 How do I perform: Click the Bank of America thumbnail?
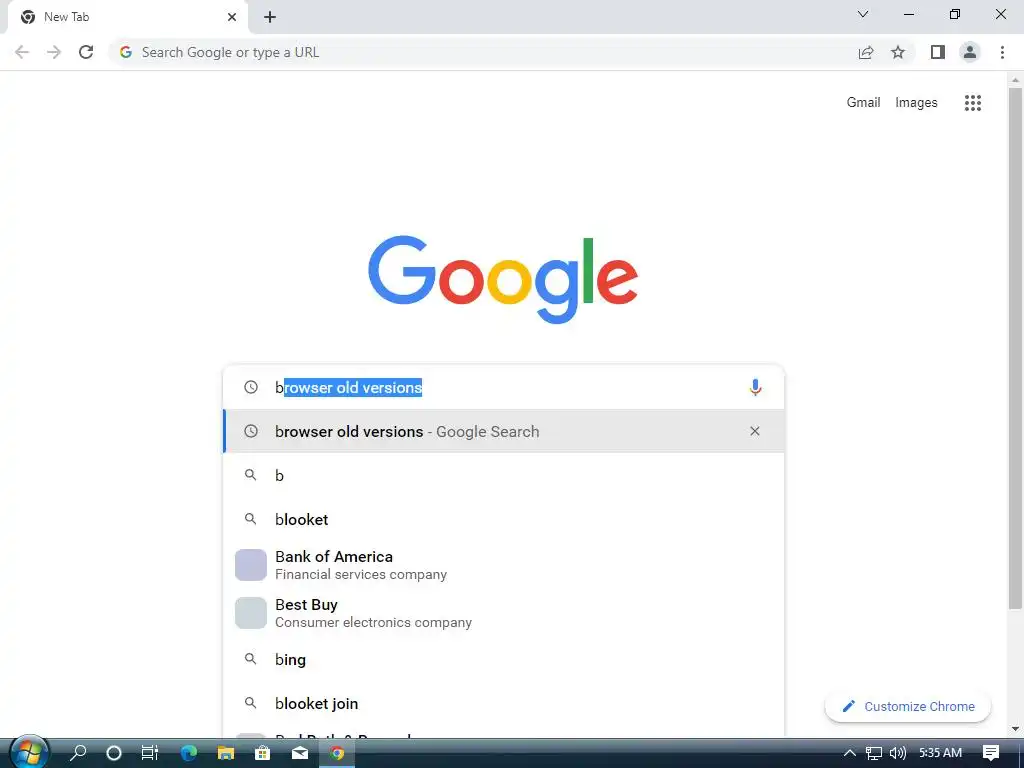[251, 565]
